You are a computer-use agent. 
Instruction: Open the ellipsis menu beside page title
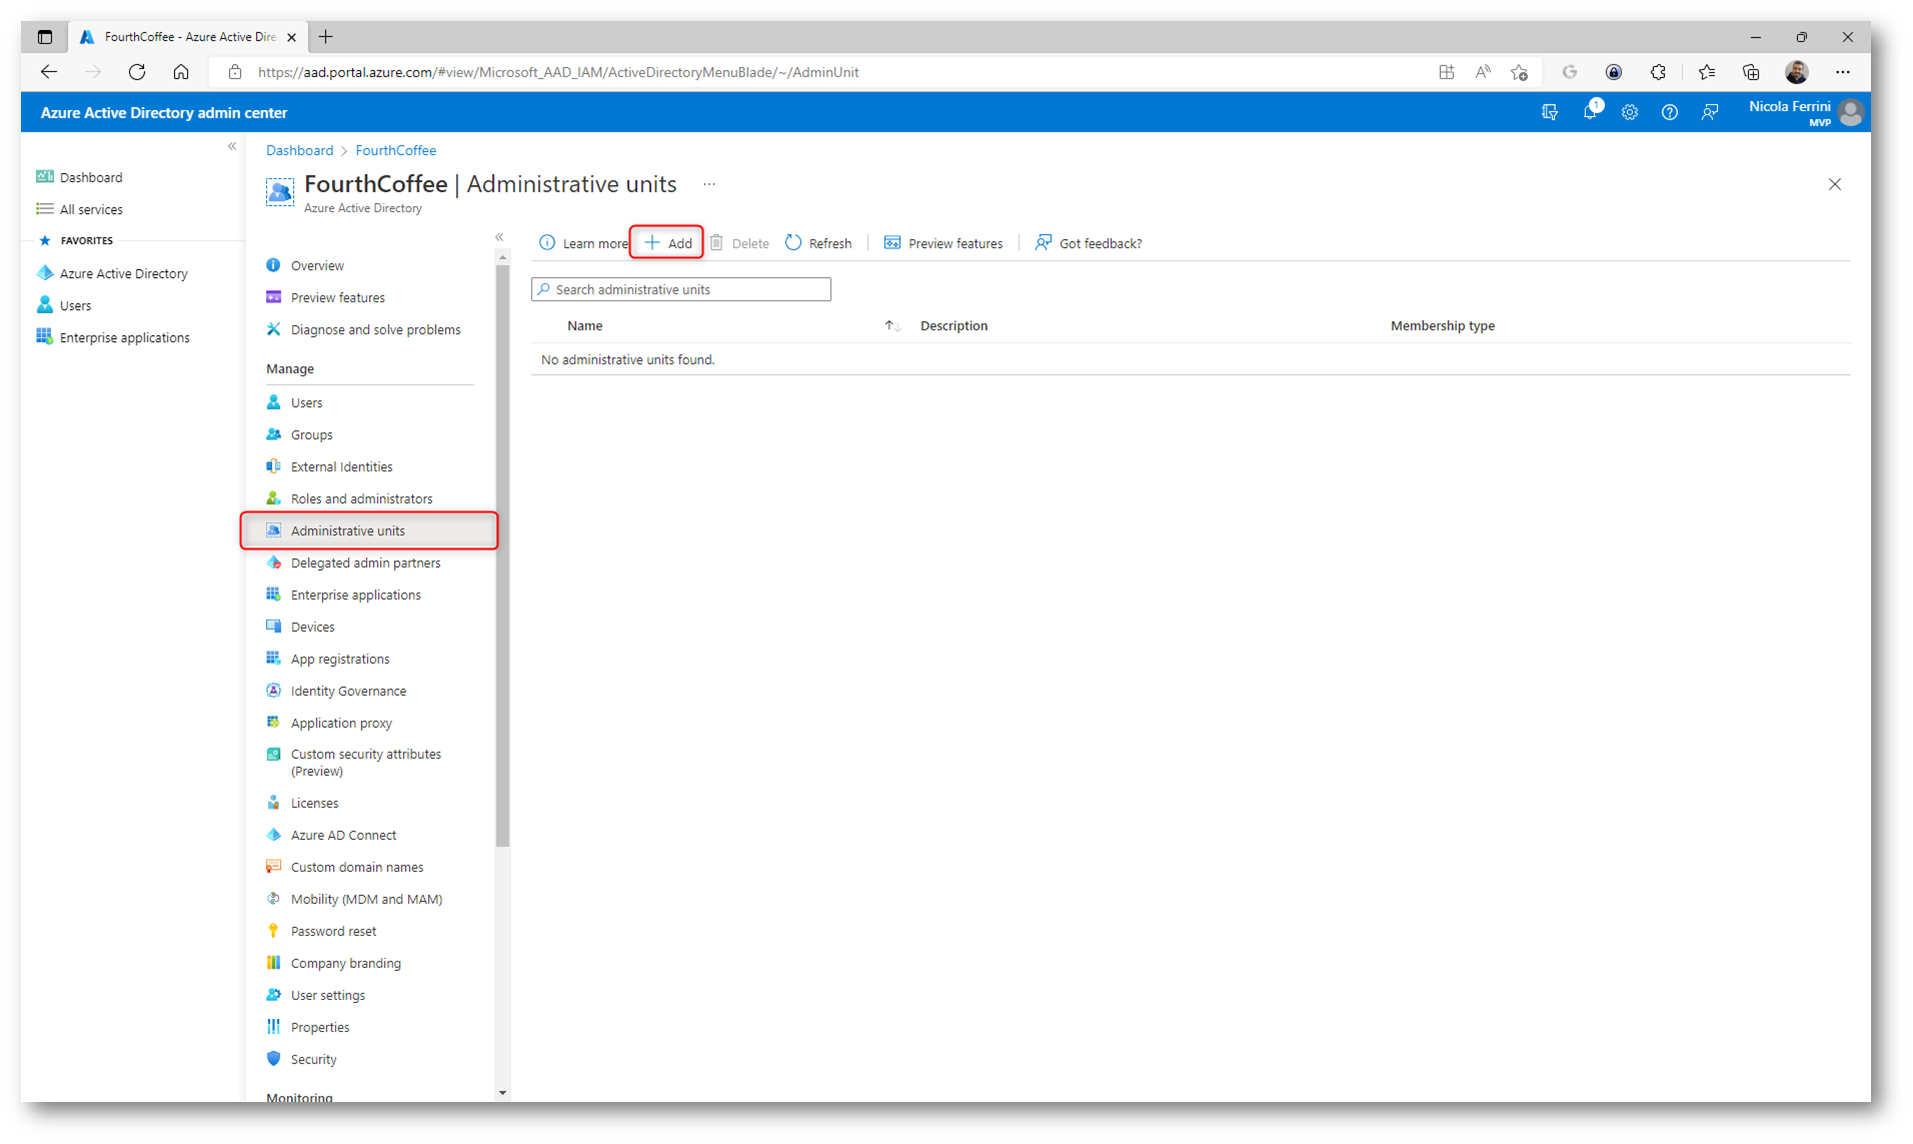[x=709, y=184]
